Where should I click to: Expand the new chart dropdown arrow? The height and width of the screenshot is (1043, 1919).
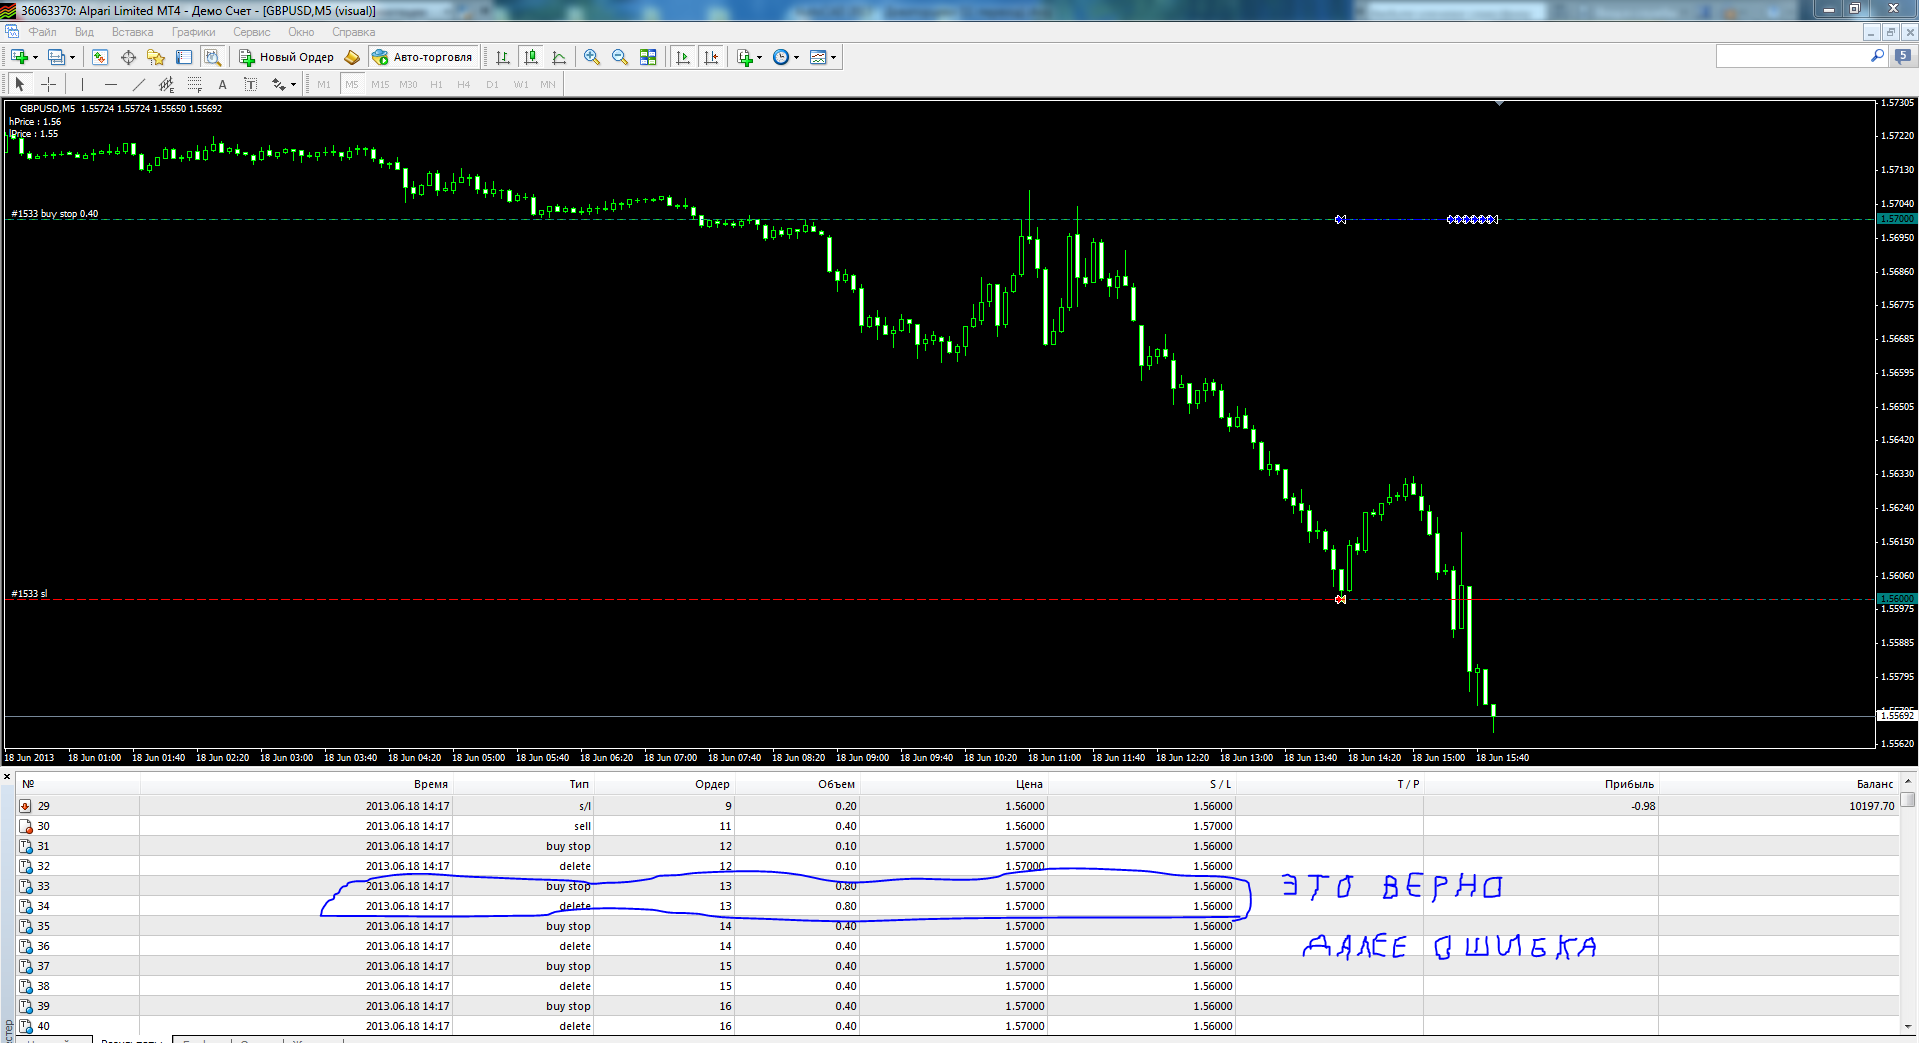tap(35, 58)
